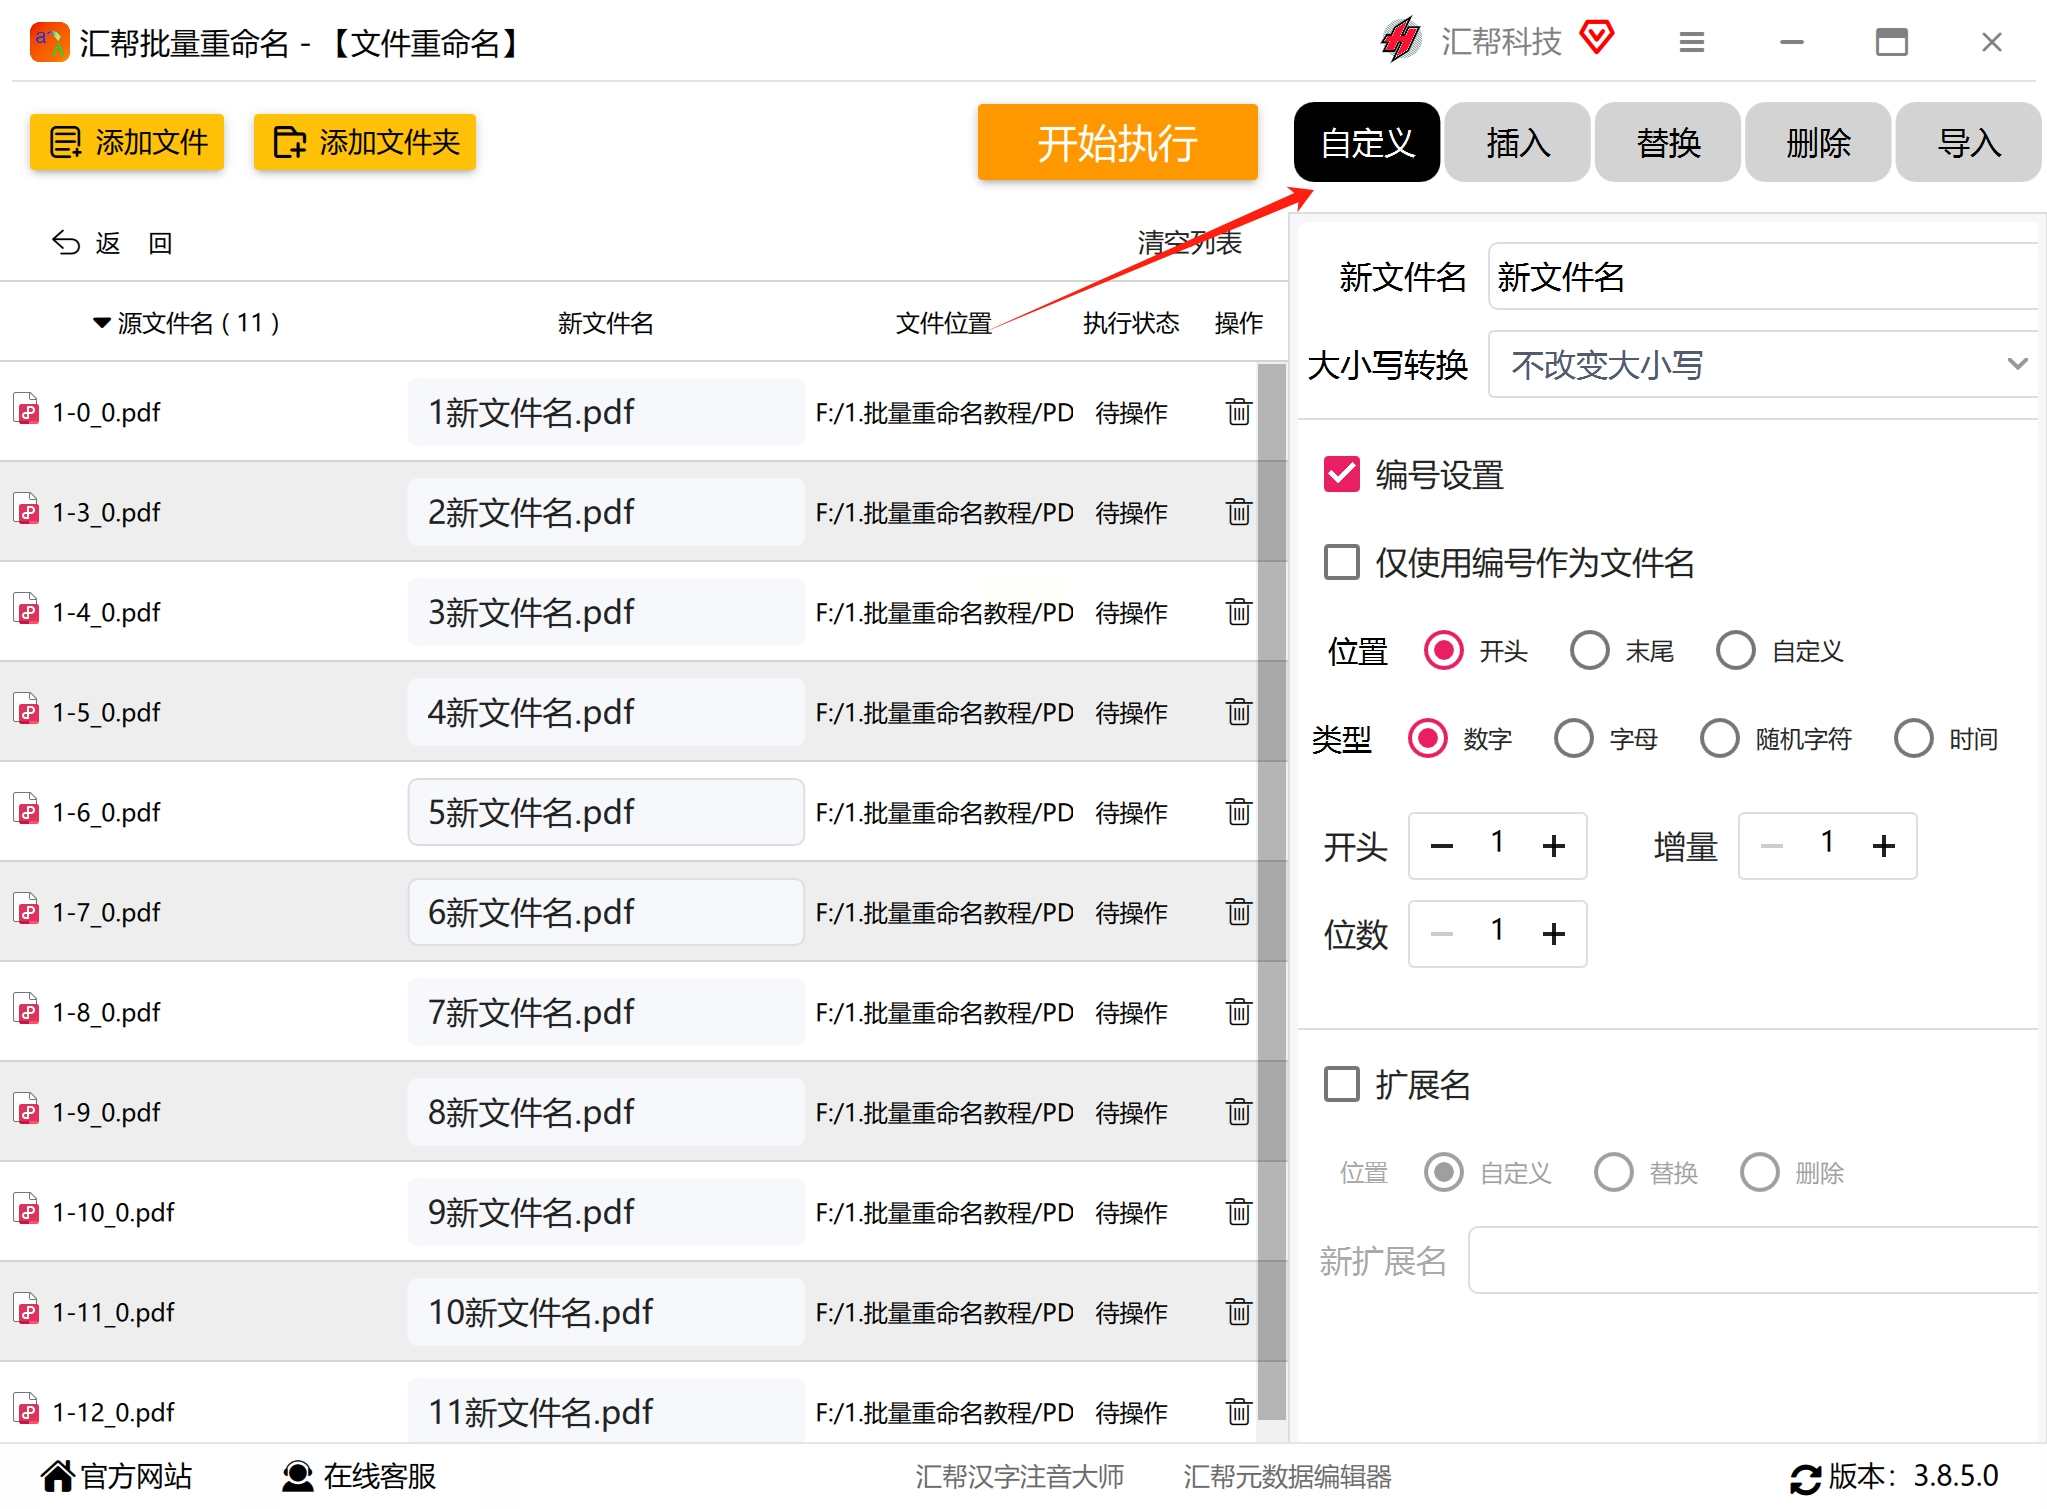Image resolution: width=2047 pixels, height=1509 pixels.
Task: Click the file list vertical scrollbar
Action: coord(1271,890)
